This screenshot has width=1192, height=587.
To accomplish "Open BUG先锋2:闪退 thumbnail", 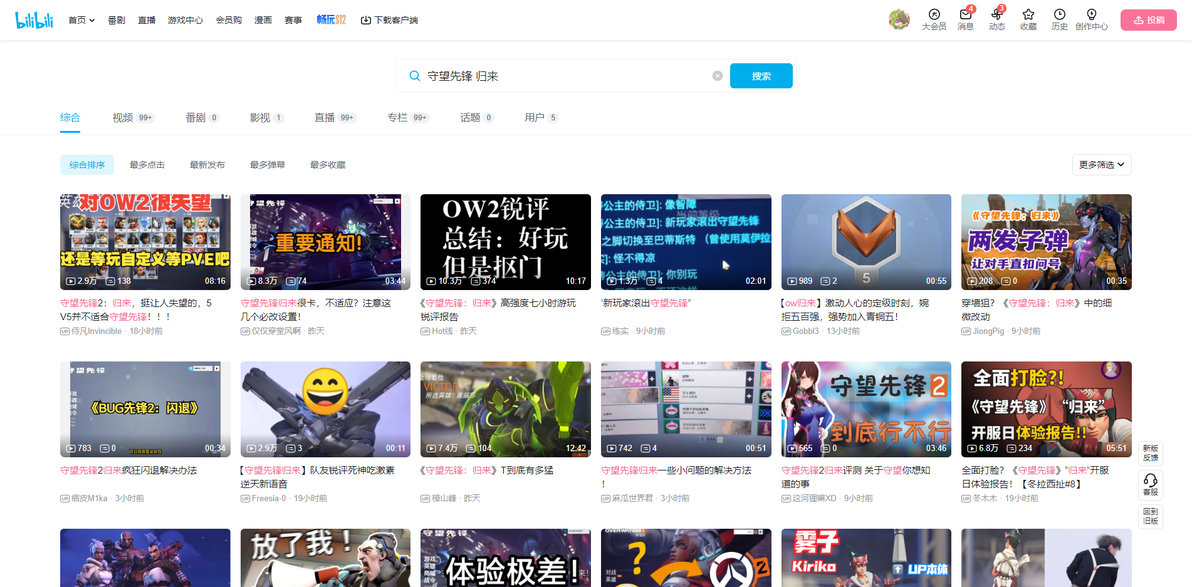I will (145, 409).
